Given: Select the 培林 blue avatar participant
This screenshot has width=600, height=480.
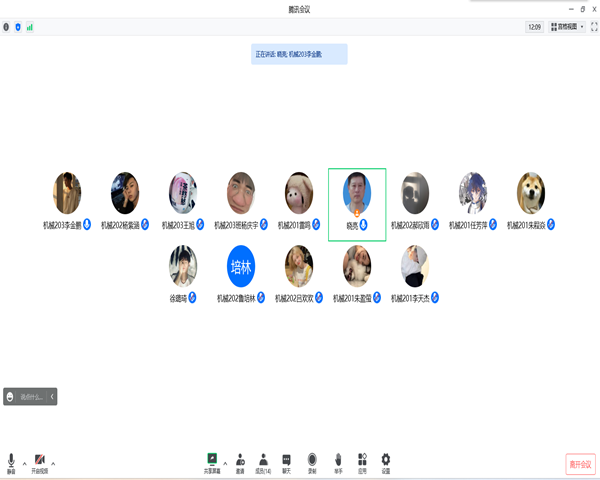Looking at the screenshot, I should 241,266.
